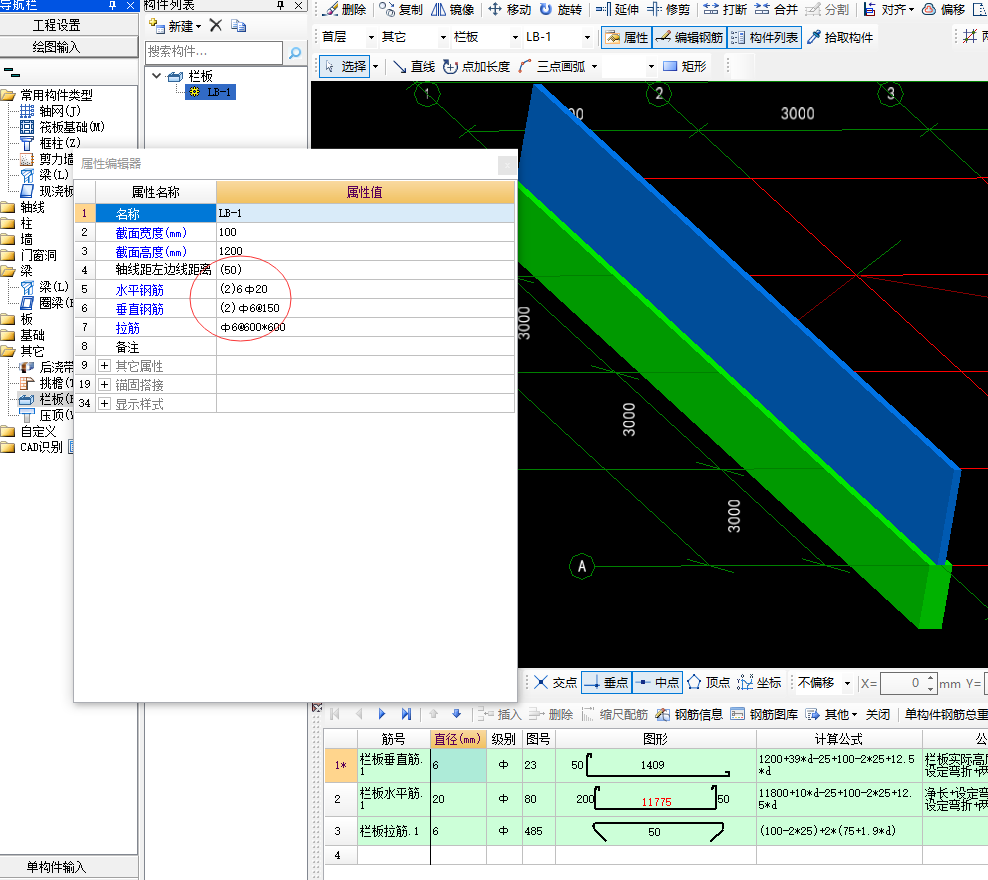The image size is (988, 880).
Task: Toggle the 属性 properties panel button
Action: (x=627, y=37)
